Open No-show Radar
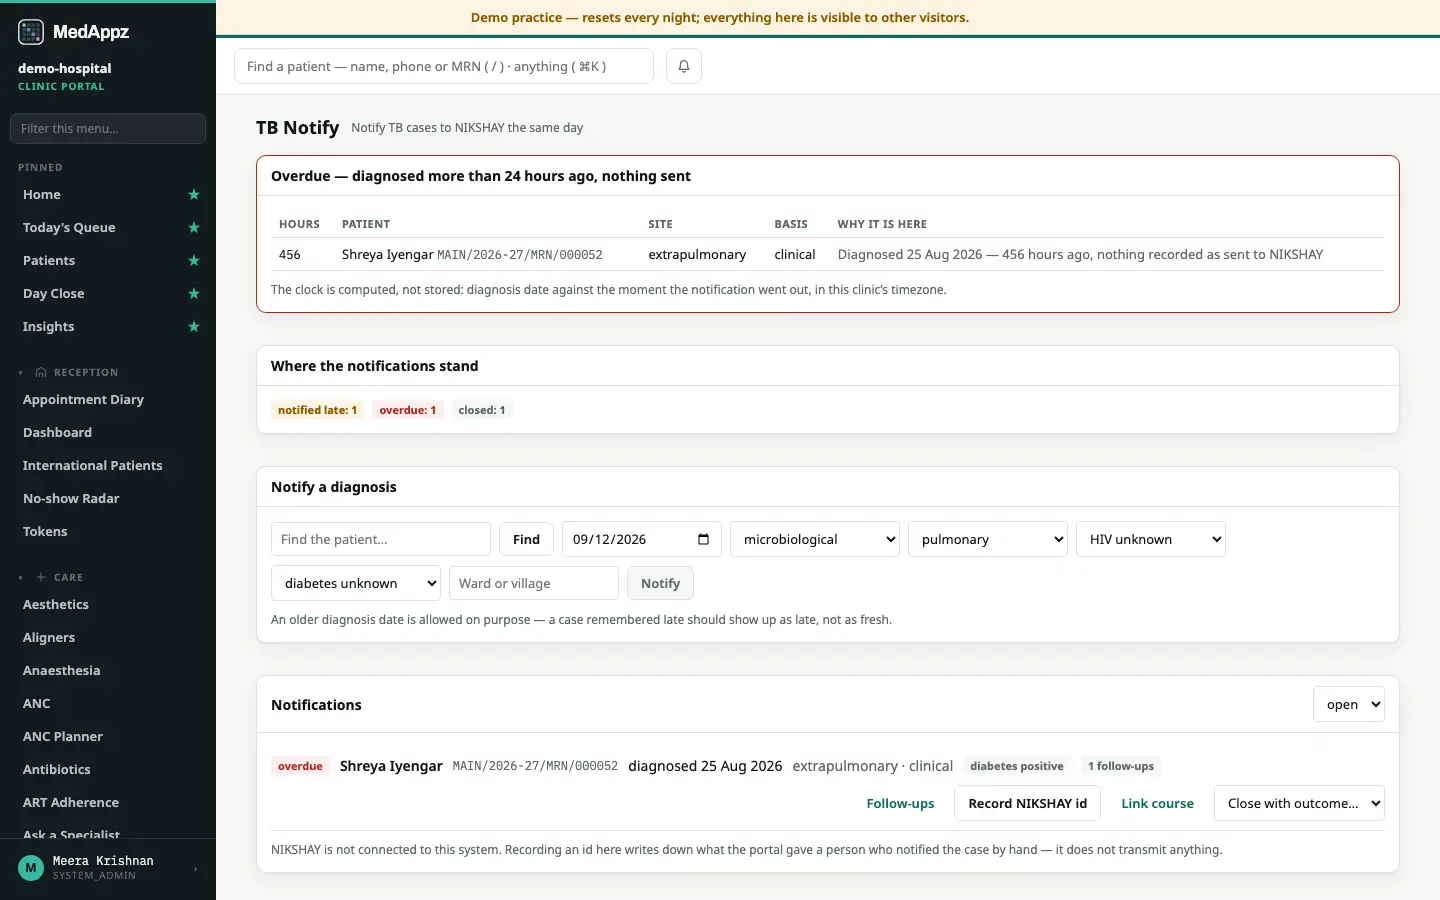The width and height of the screenshot is (1440, 900). (71, 499)
